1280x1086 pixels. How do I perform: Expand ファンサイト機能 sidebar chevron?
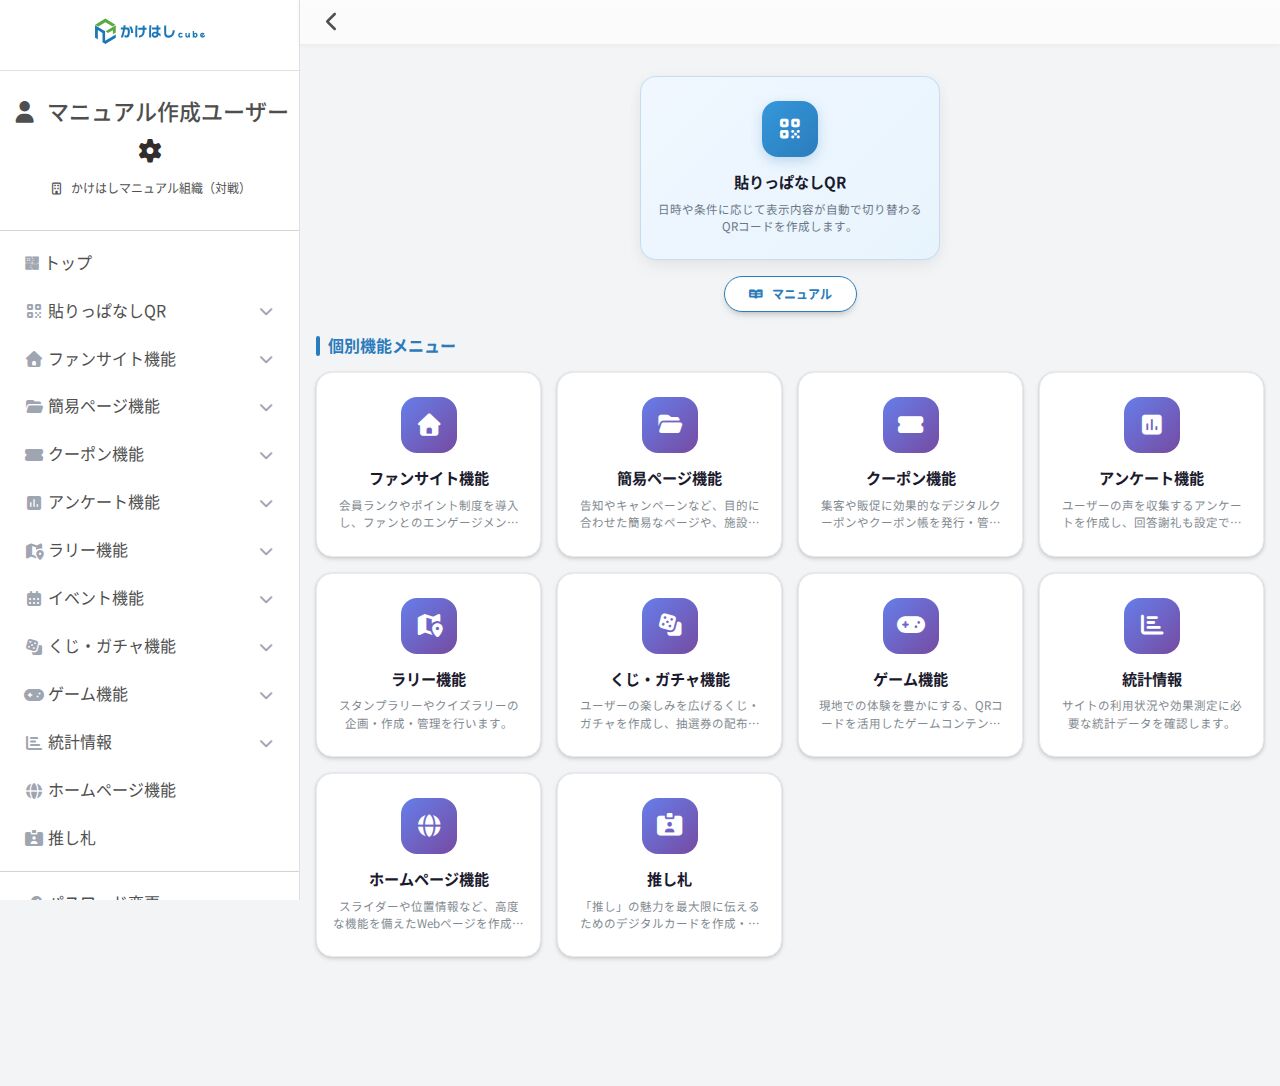[266, 359]
